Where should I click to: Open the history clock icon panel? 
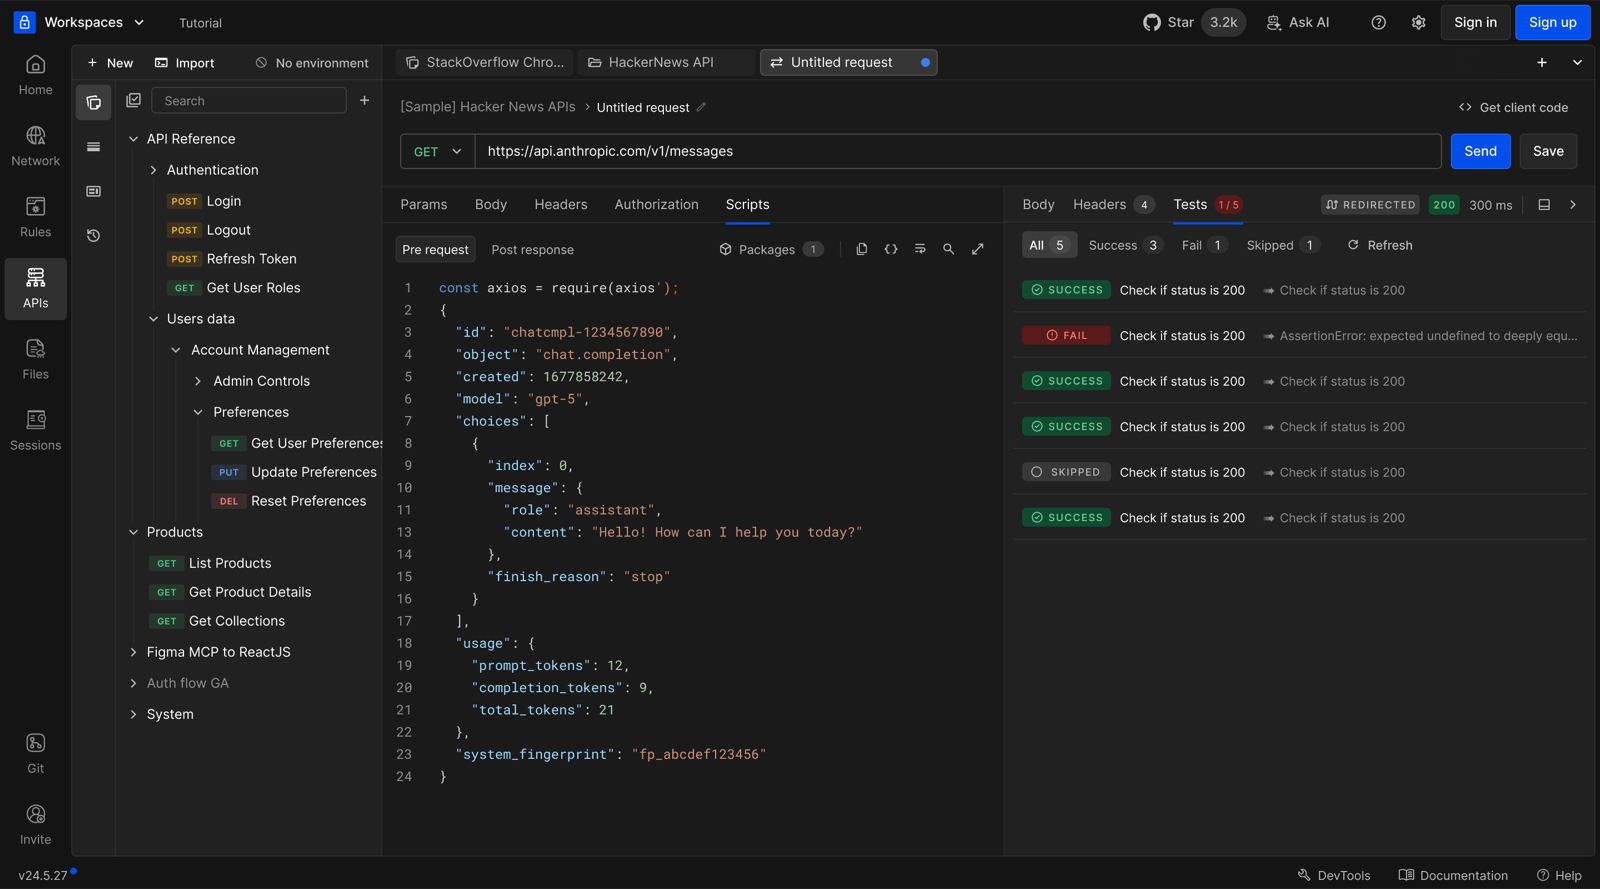(94, 235)
